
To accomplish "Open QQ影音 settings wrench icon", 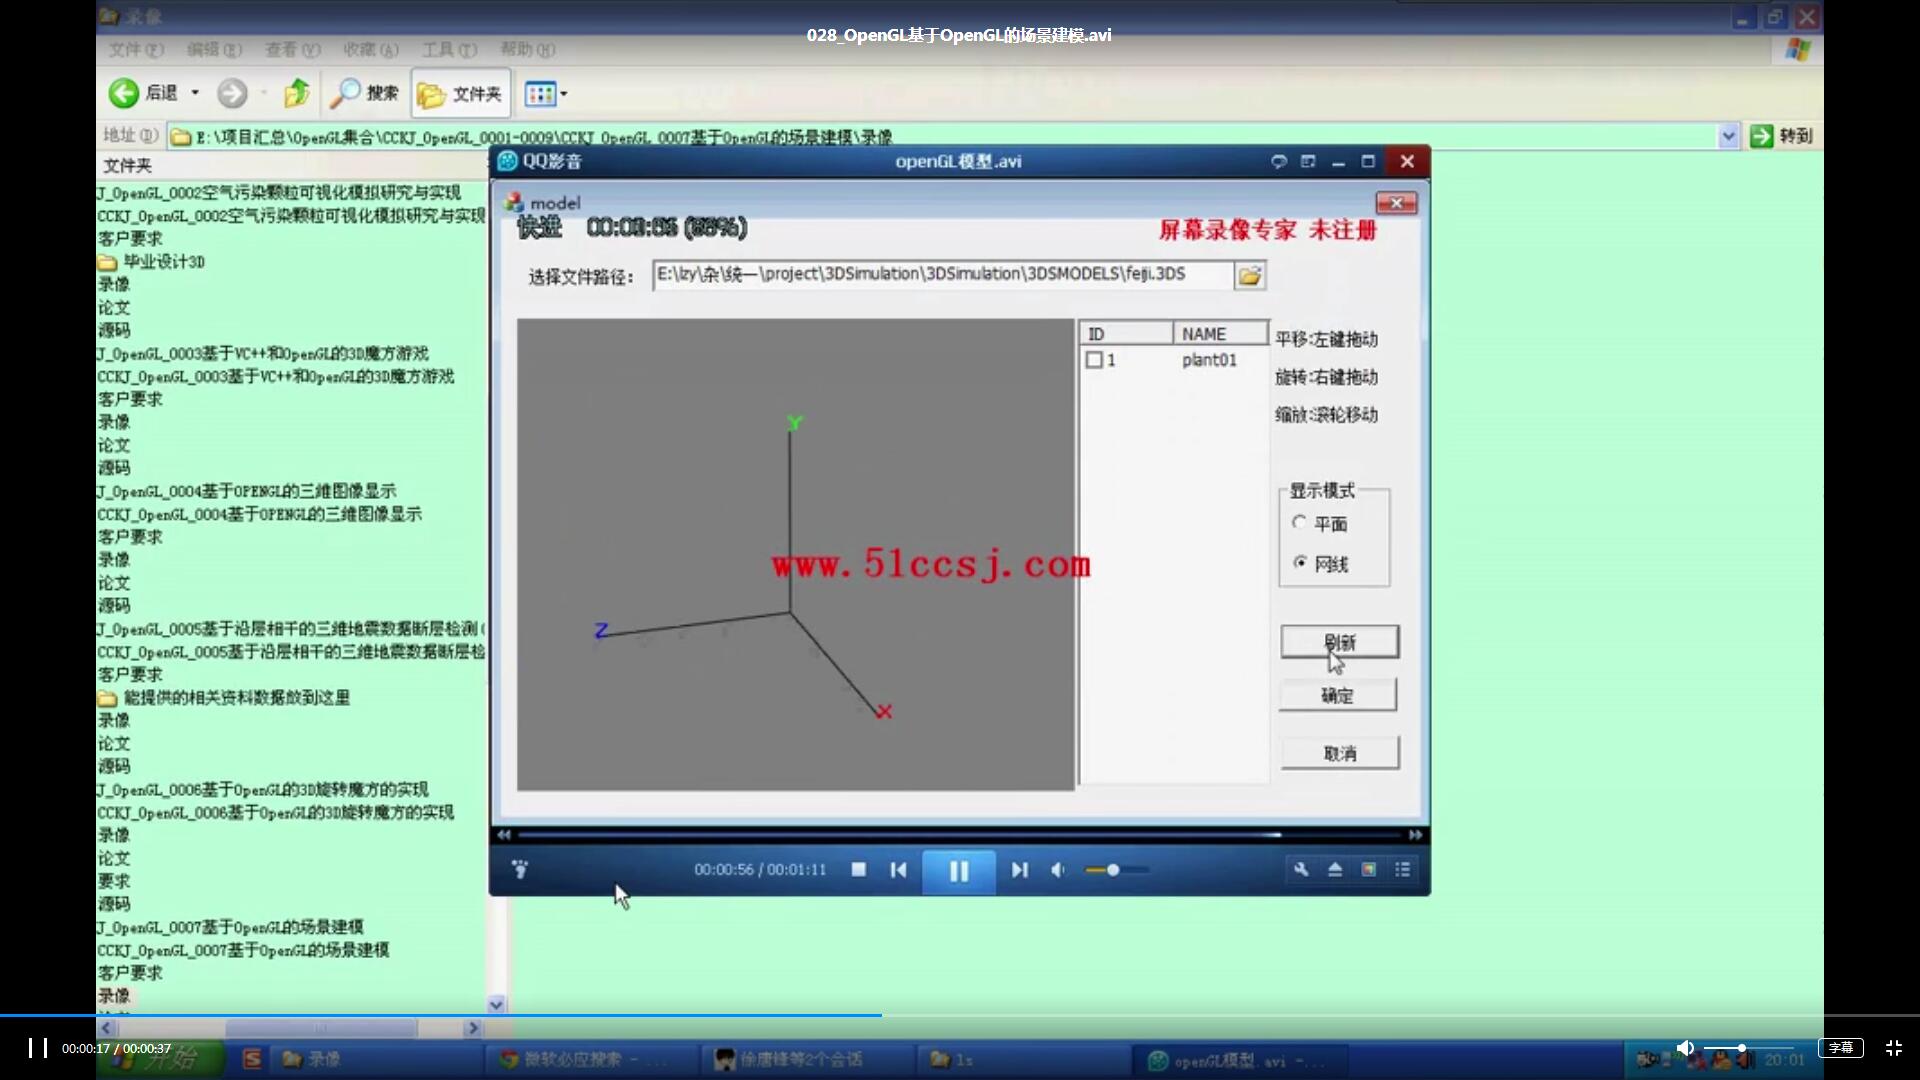I will click(1301, 870).
